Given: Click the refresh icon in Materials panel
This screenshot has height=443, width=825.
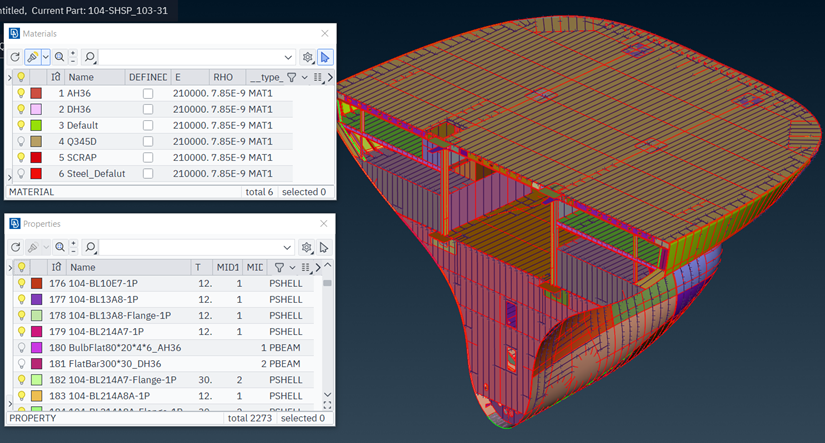Looking at the screenshot, I should (13, 57).
